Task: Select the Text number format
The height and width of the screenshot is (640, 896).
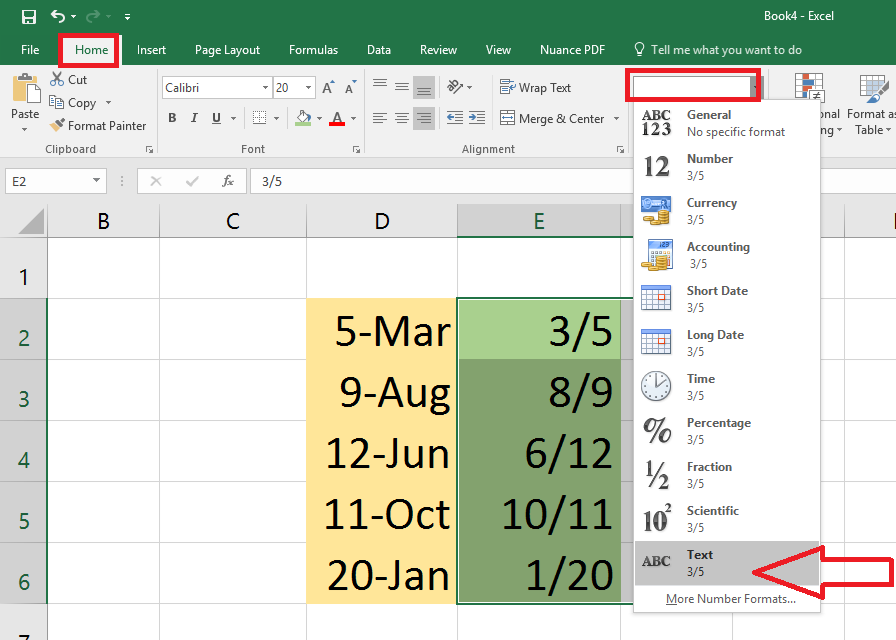Action: tap(700, 561)
